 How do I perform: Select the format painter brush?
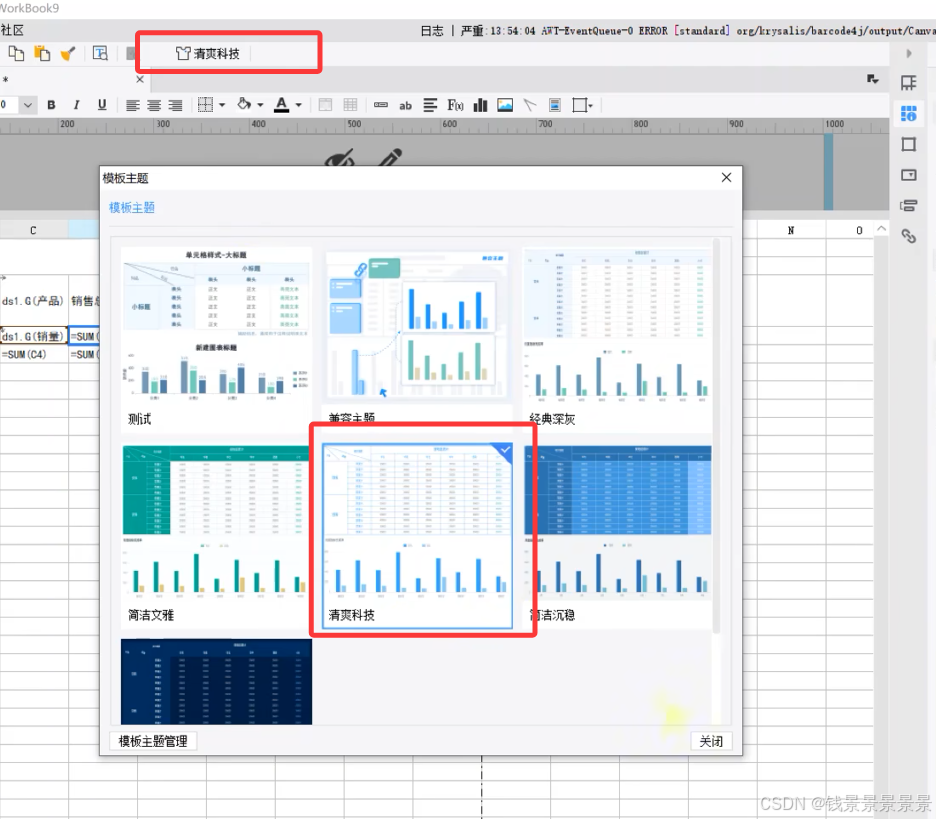(67, 54)
